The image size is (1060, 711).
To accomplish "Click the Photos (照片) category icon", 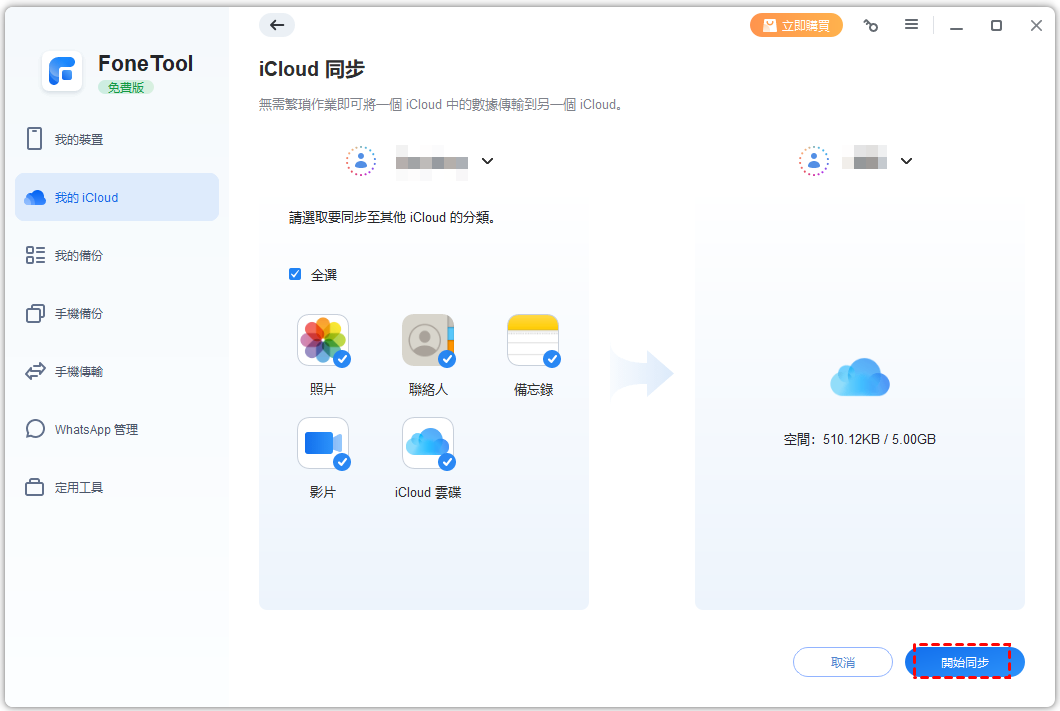I will coord(322,340).
